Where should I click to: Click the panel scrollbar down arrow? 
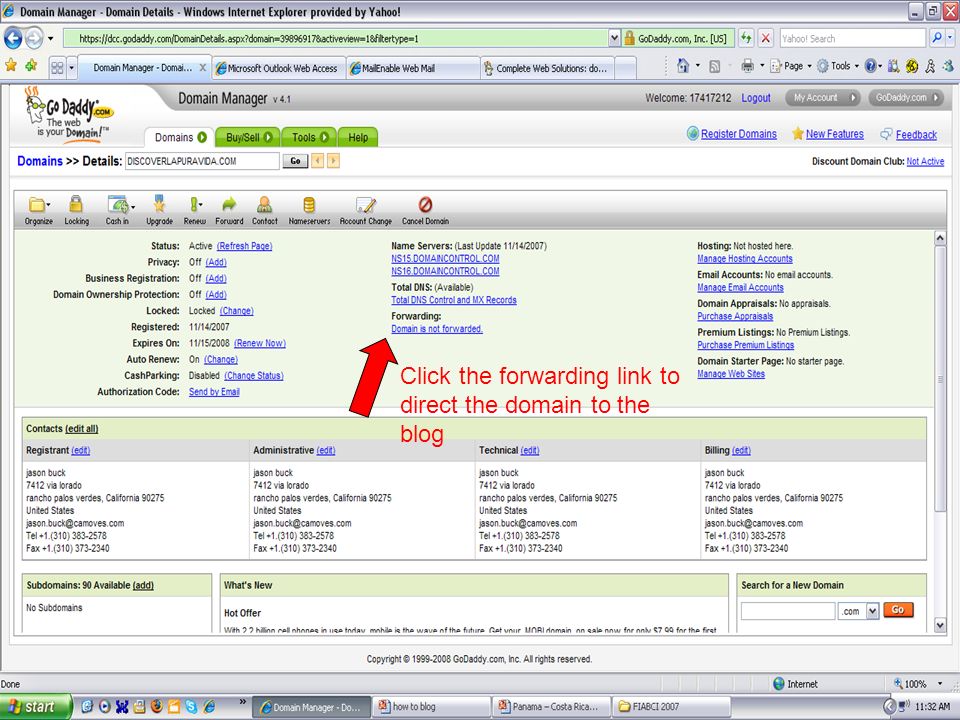pos(940,625)
